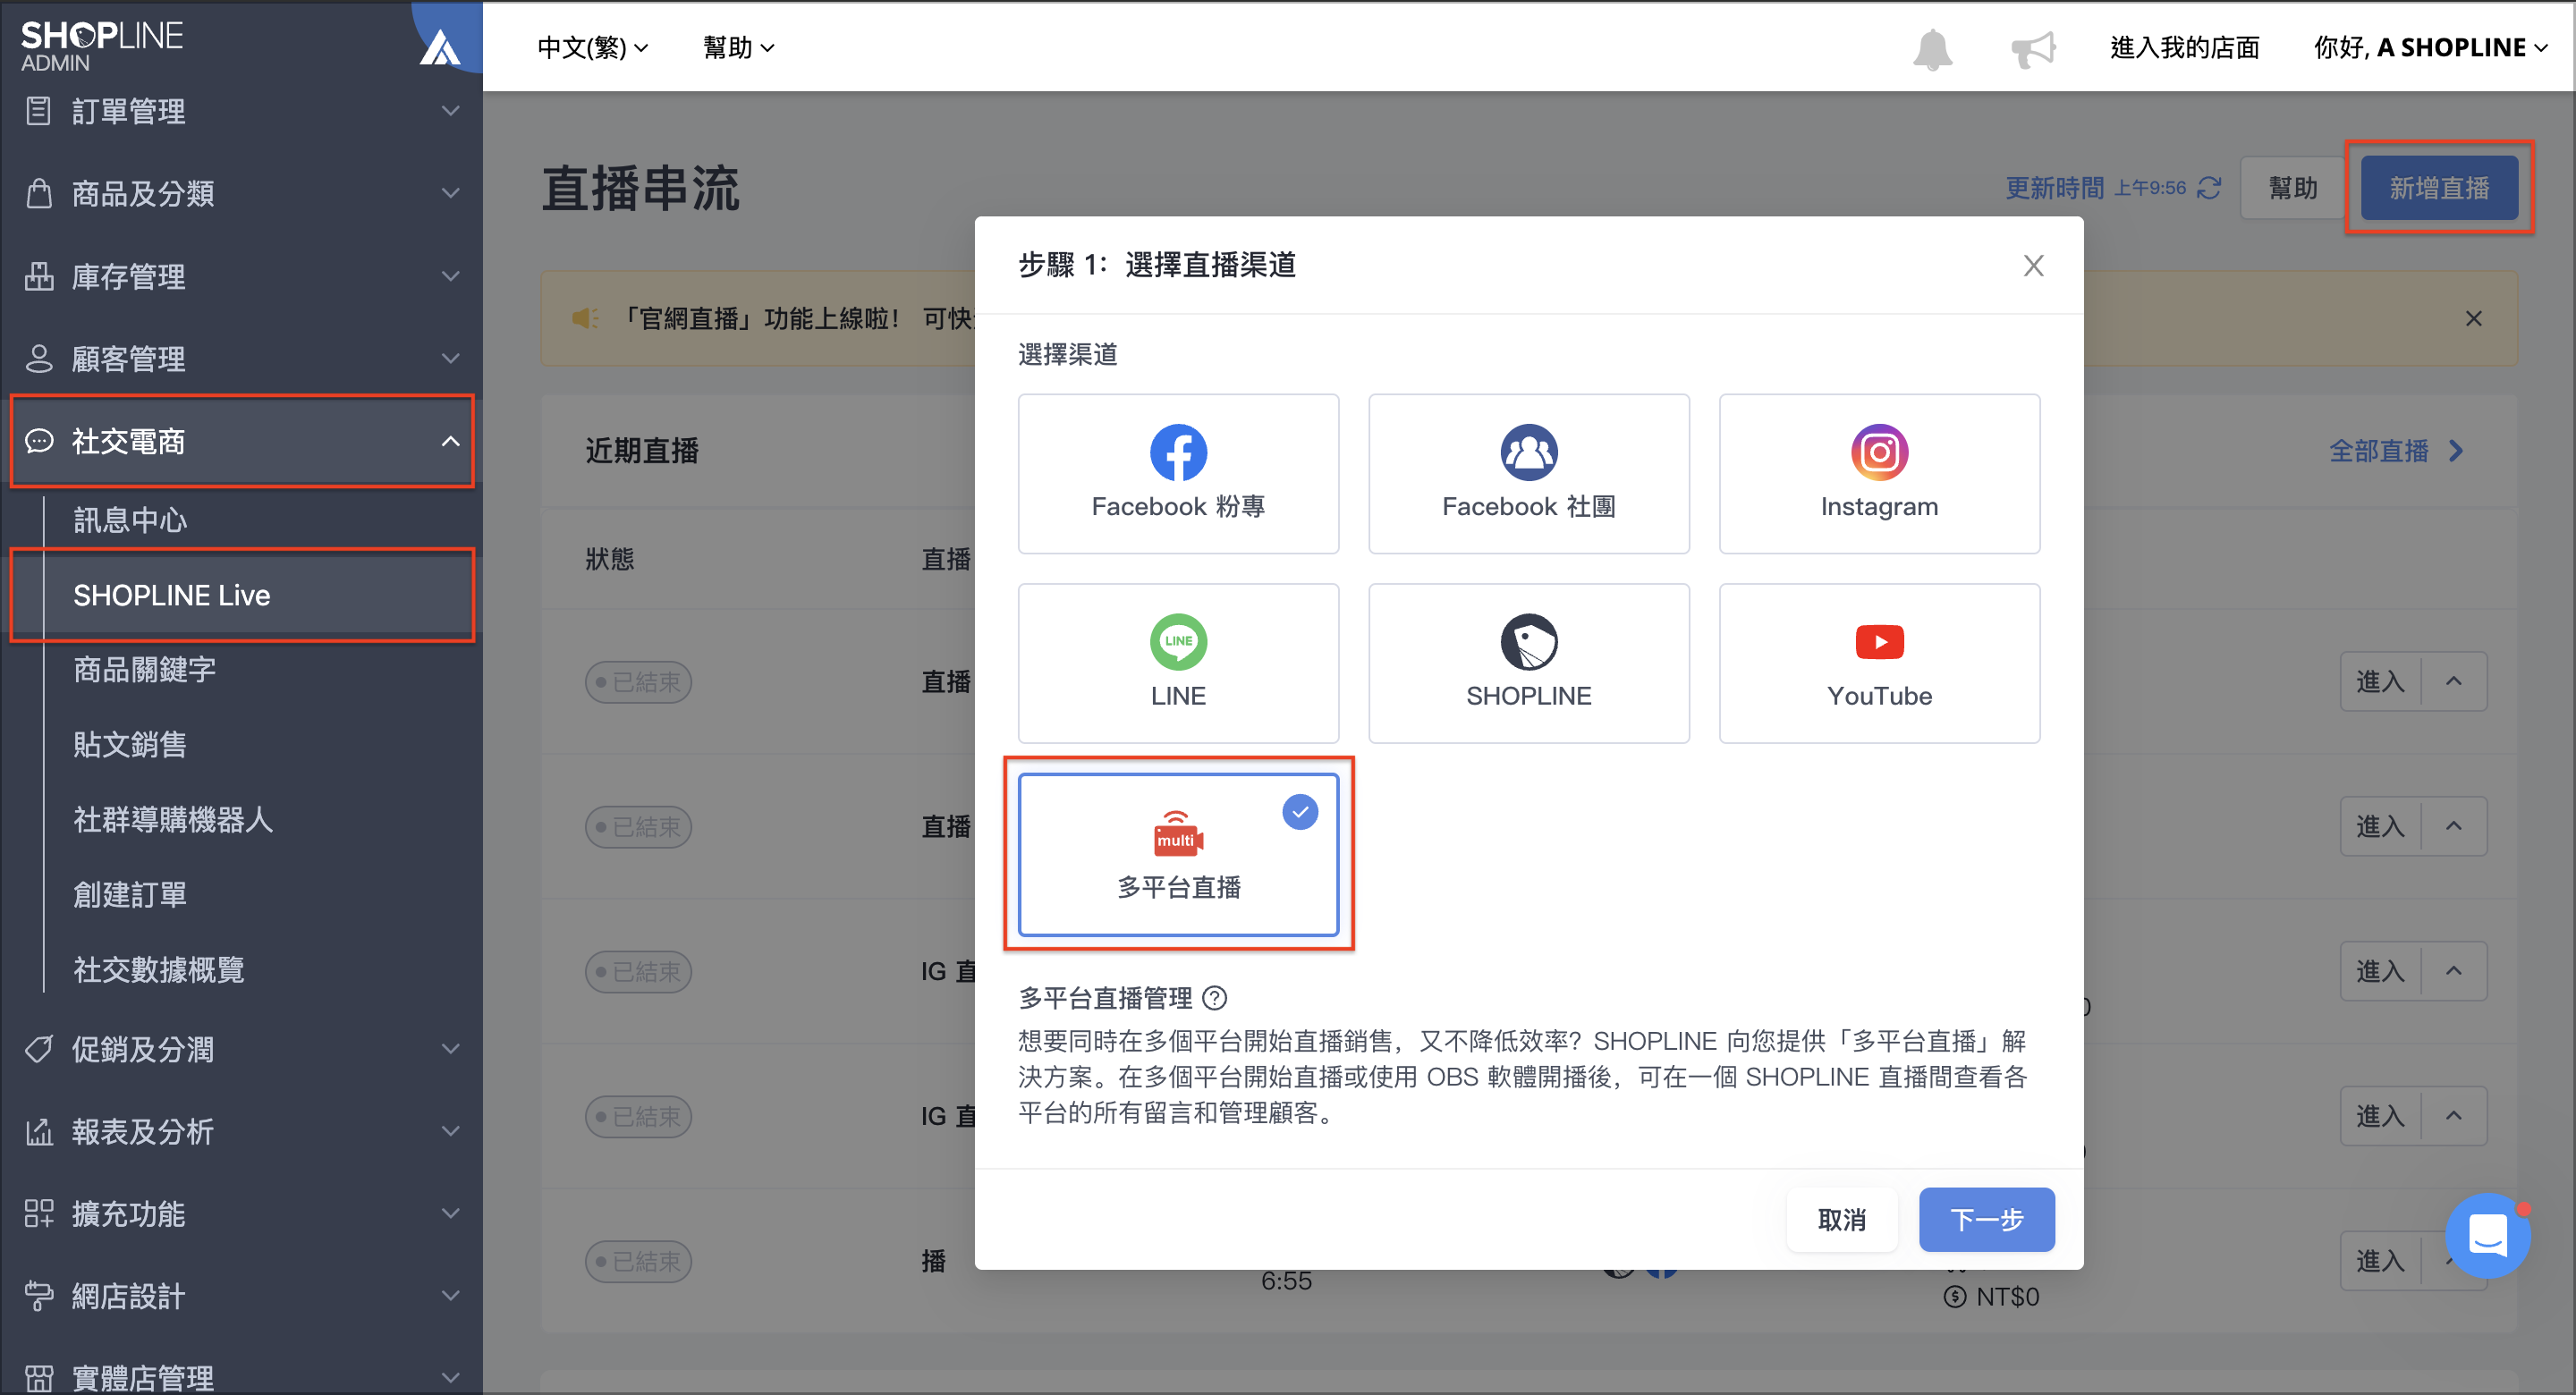This screenshot has width=2576, height=1395.
Task: Expand the 實體店管理 sidebar menu
Action: click(x=241, y=1377)
